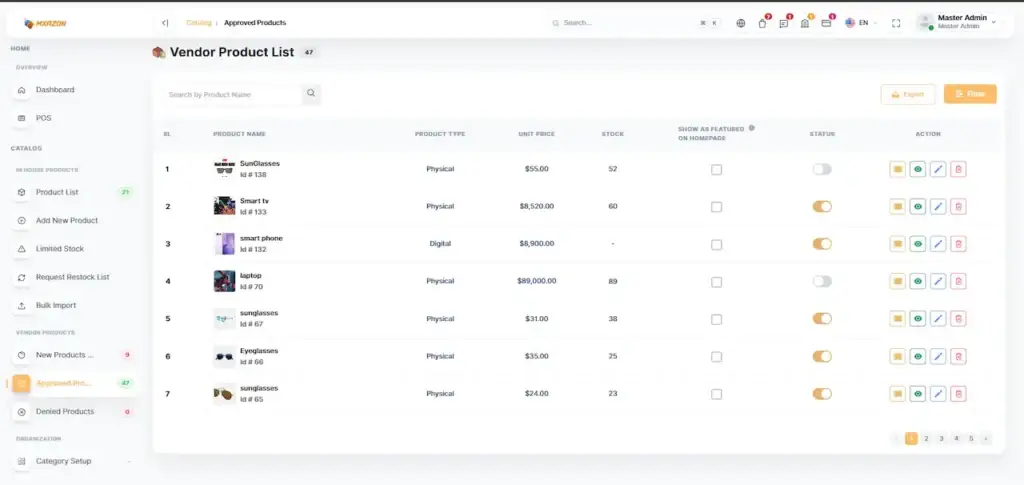
Task: View sunglasses Id # 67 using eye icon
Action: coord(918,319)
